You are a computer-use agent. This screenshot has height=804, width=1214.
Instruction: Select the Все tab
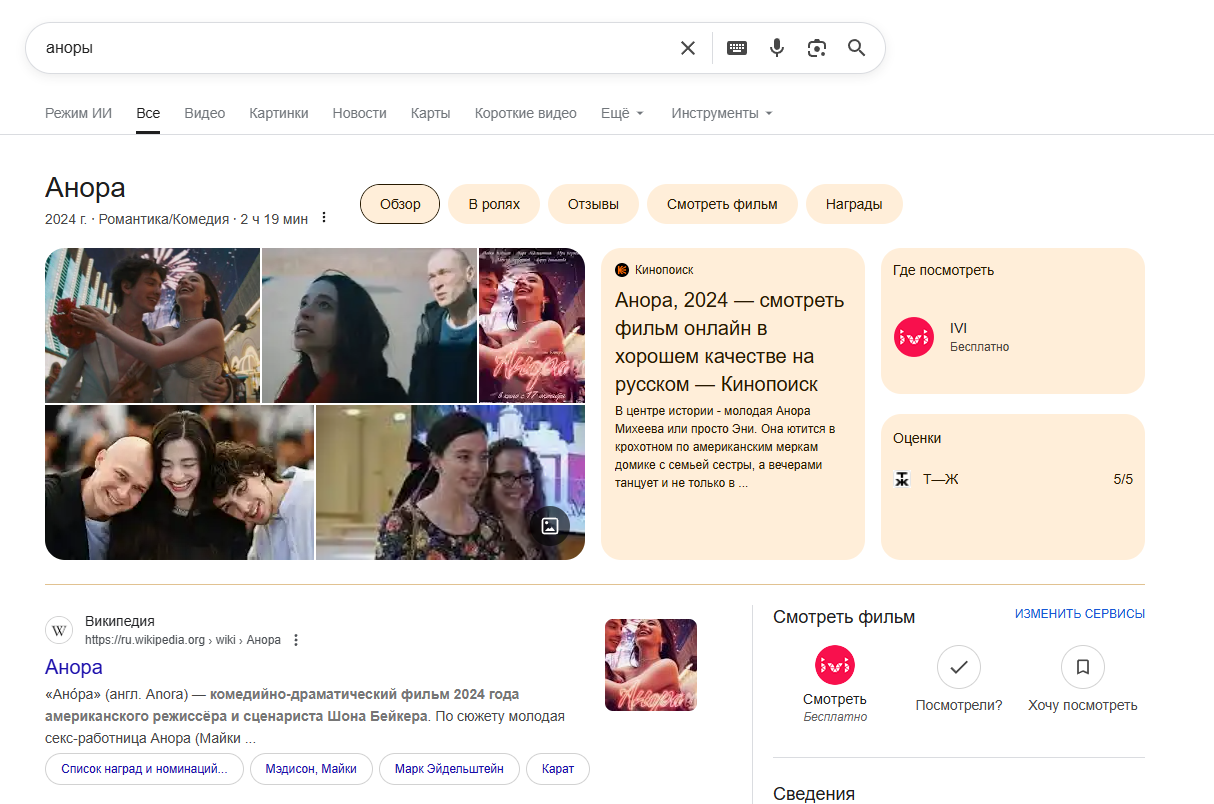coord(148,113)
